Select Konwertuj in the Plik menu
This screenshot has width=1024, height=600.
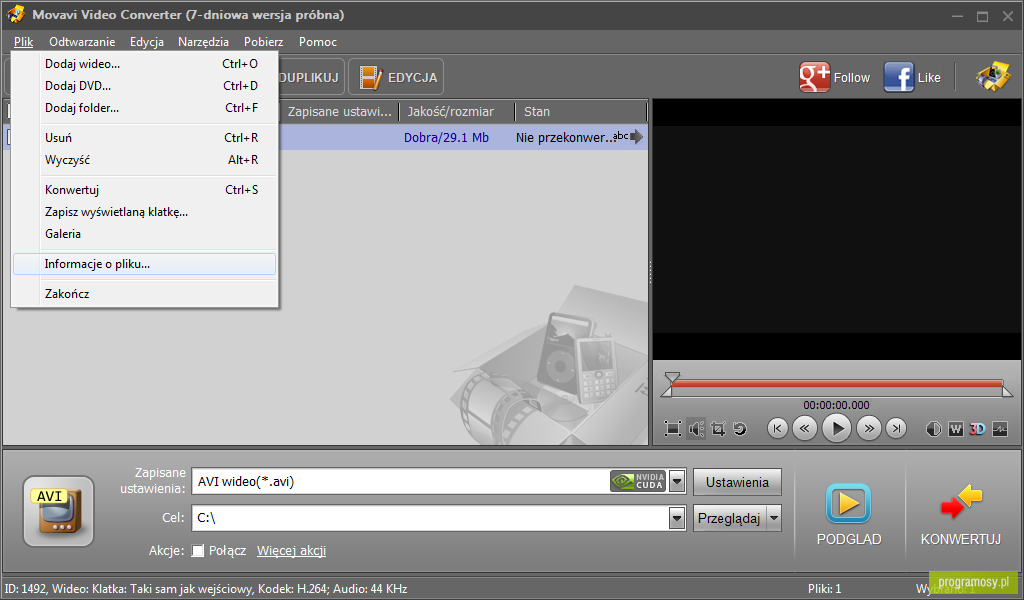[144, 190]
